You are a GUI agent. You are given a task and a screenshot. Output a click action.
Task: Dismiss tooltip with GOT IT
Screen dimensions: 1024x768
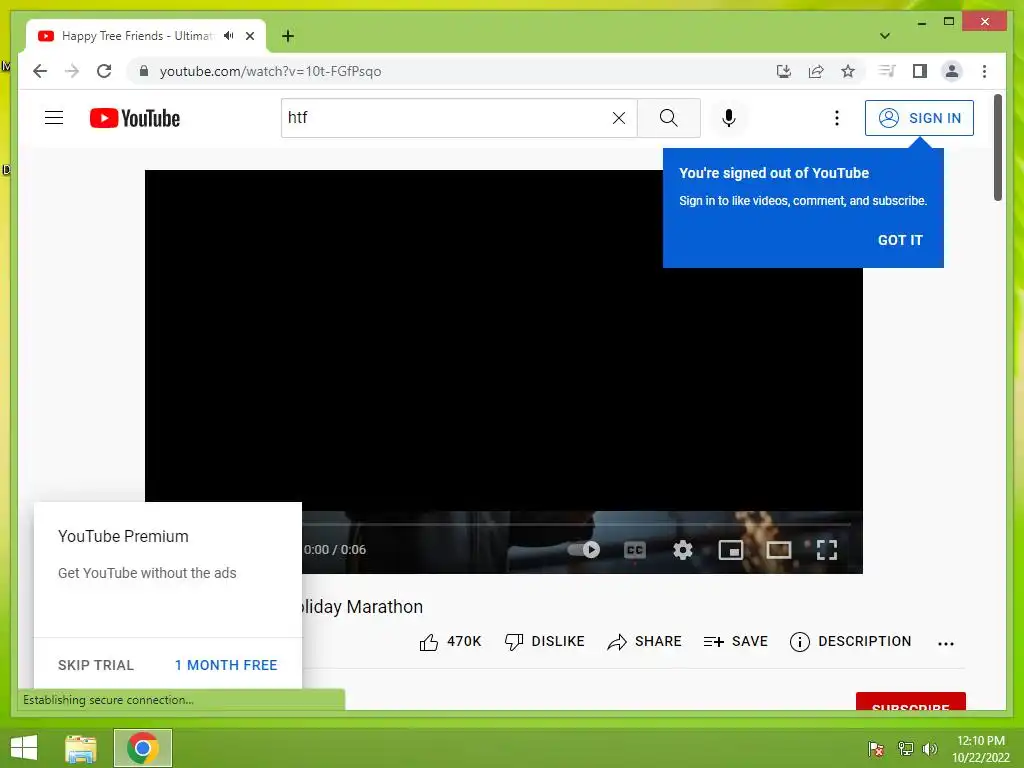(x=900, y=240)
